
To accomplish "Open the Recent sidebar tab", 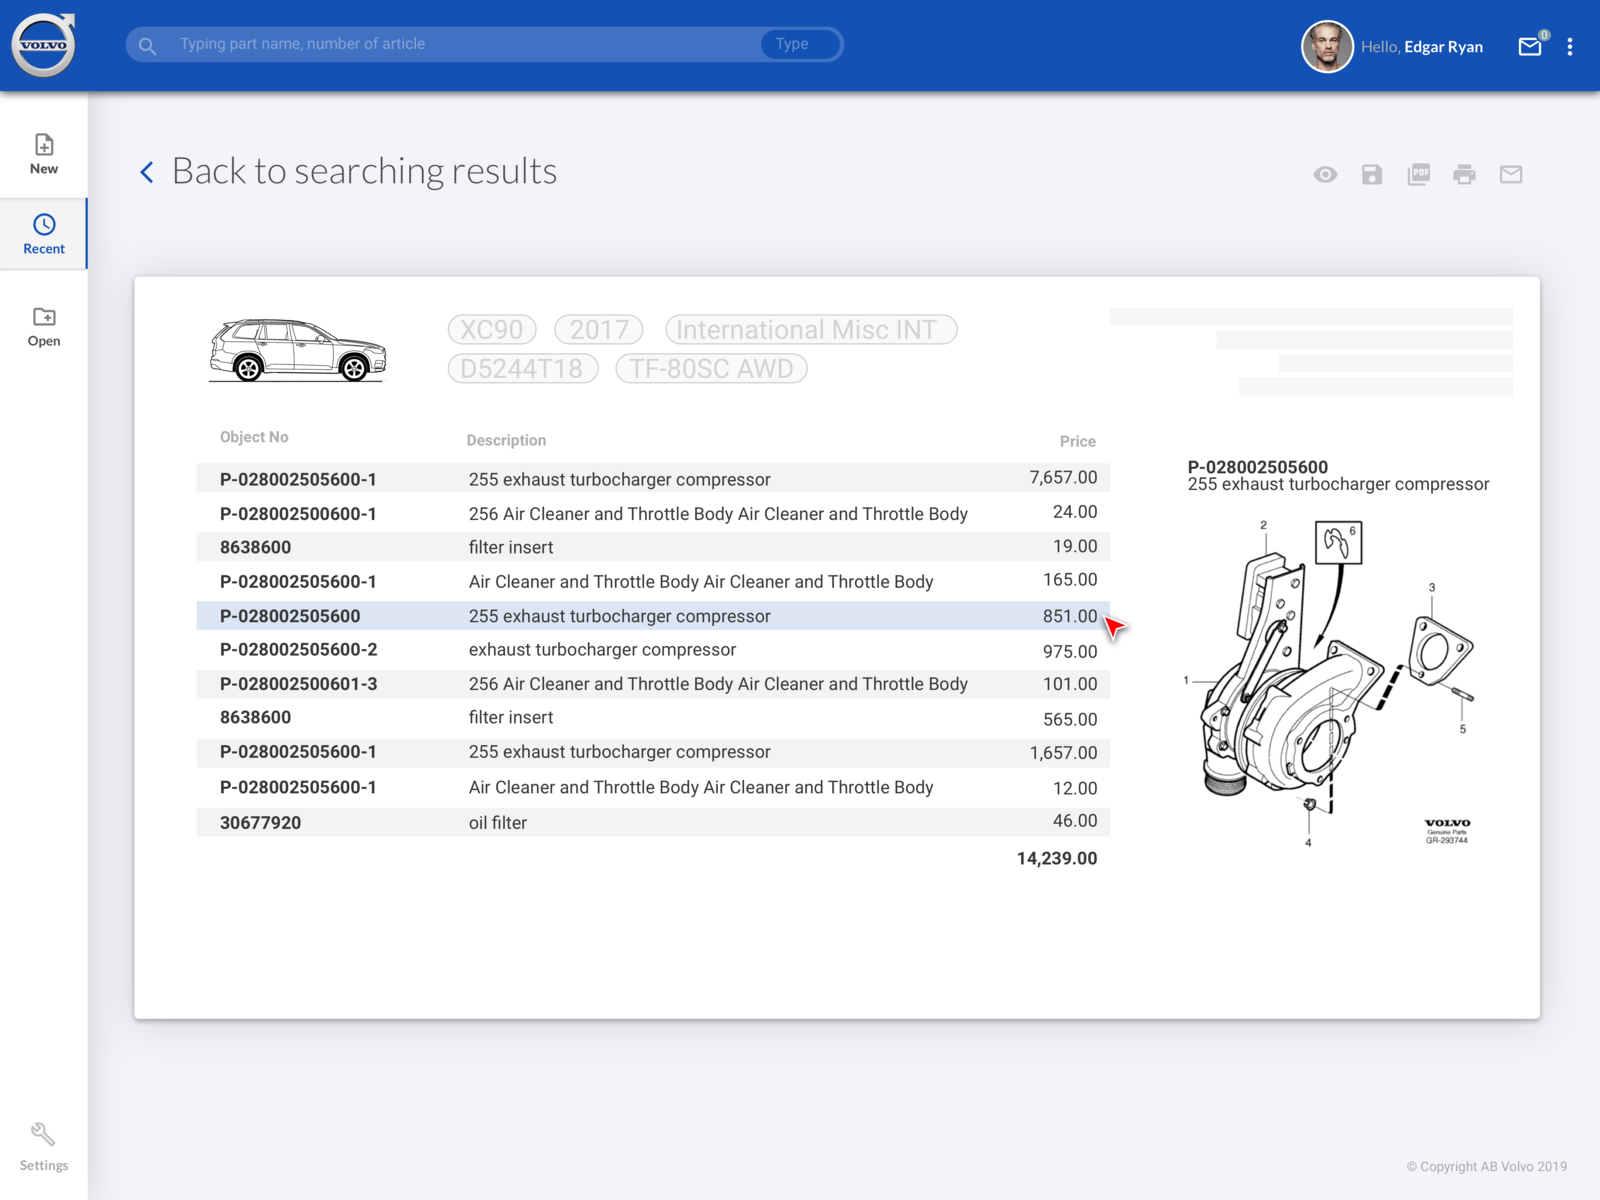I will click(44, 234).
